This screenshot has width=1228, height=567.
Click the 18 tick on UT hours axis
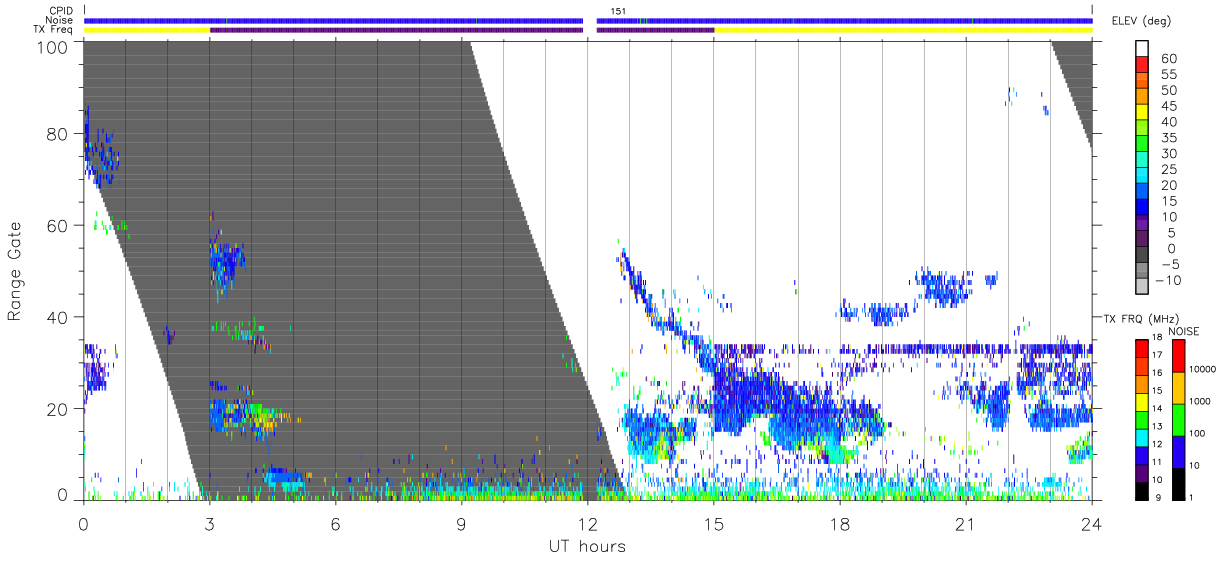840,523
